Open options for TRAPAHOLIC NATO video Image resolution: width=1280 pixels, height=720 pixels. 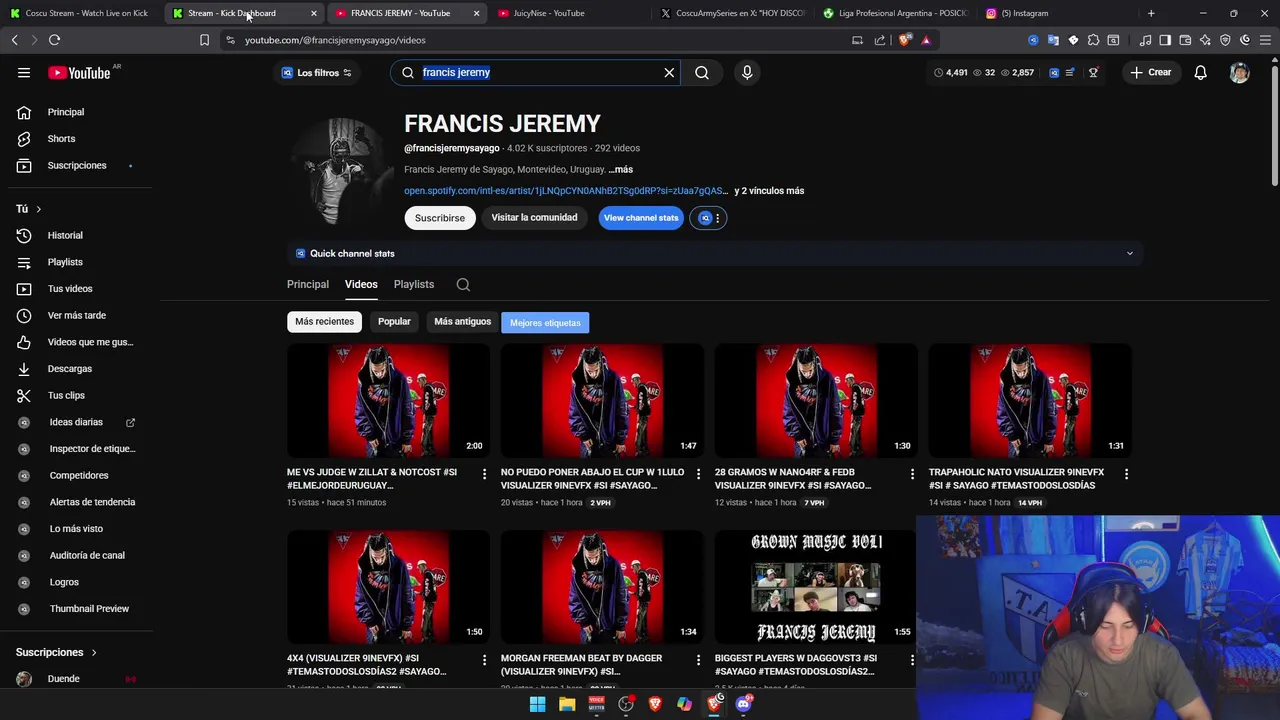pos(1126,473)
